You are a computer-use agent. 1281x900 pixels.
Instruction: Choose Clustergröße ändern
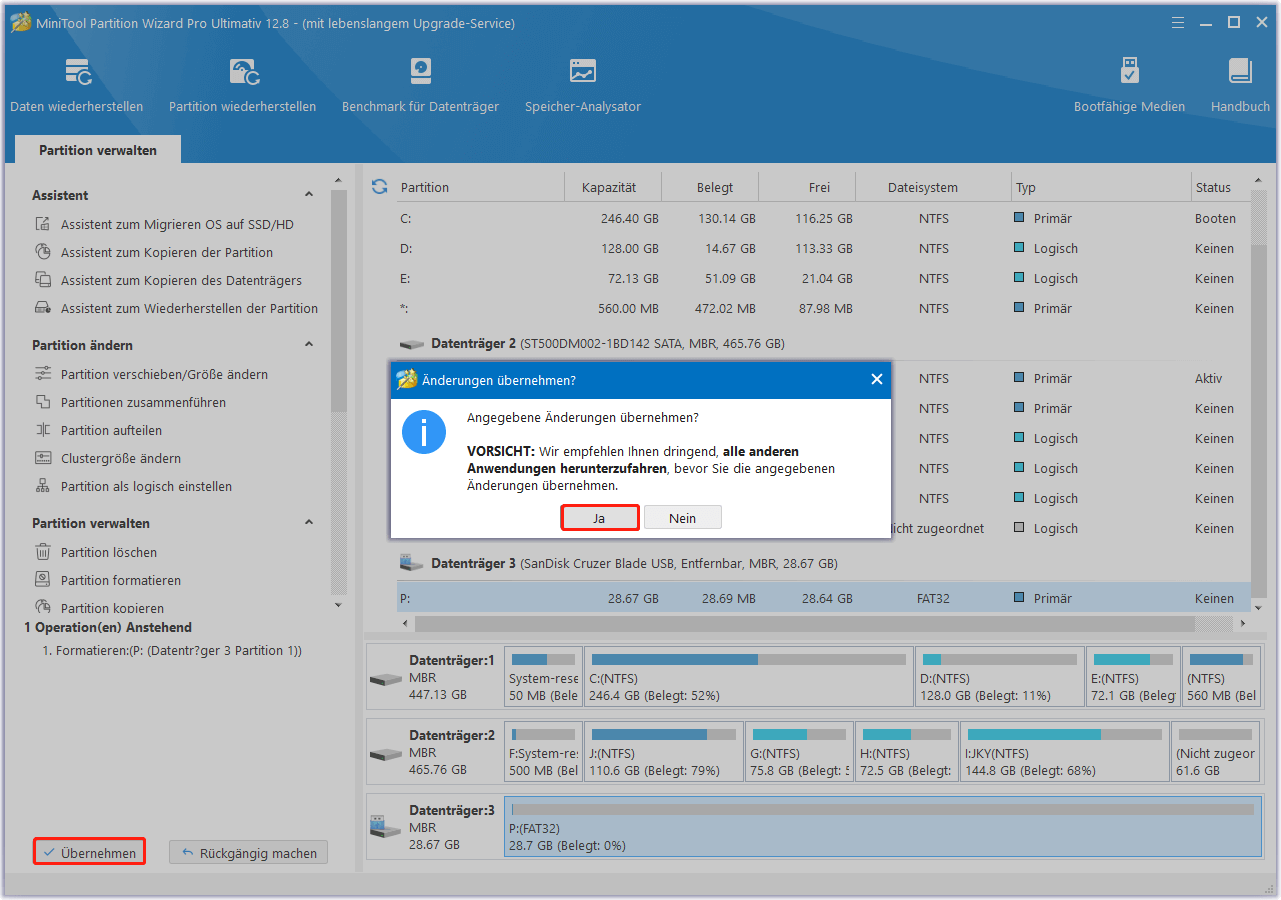[121, 458]
